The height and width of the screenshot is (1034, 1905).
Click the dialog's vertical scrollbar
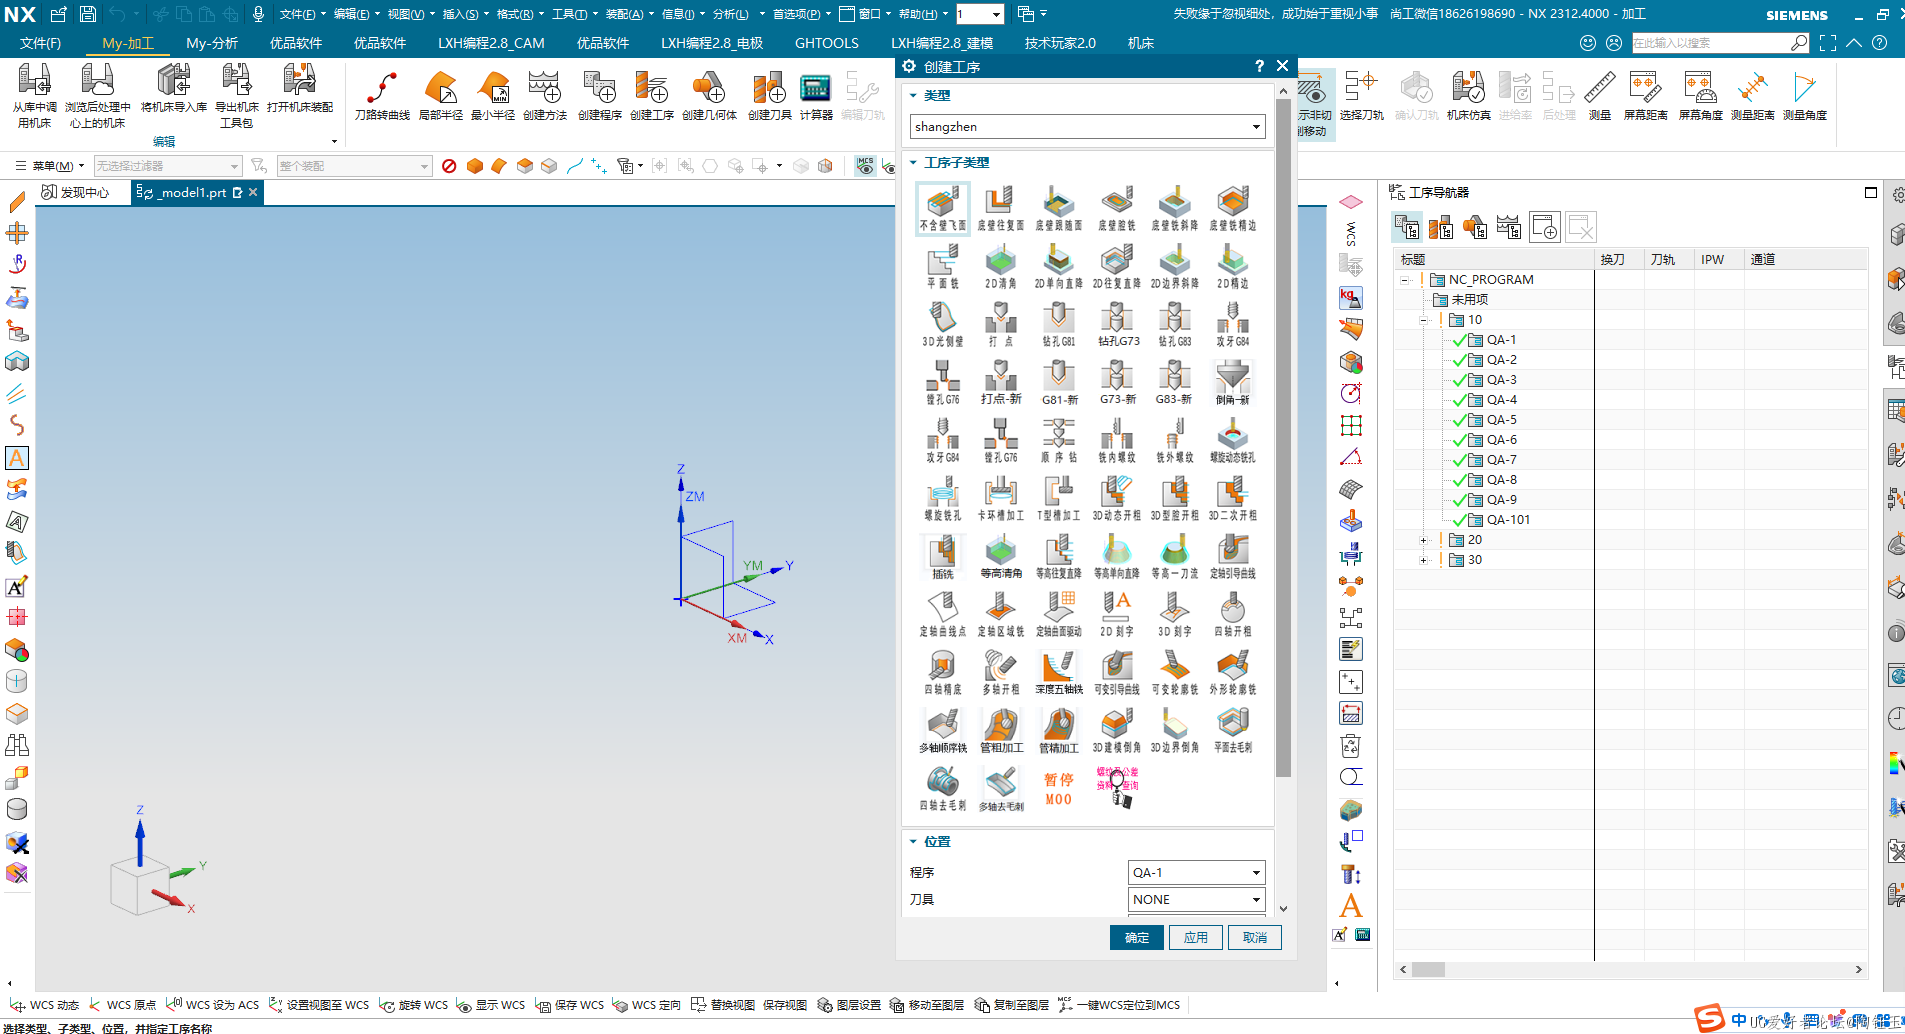1283,438
